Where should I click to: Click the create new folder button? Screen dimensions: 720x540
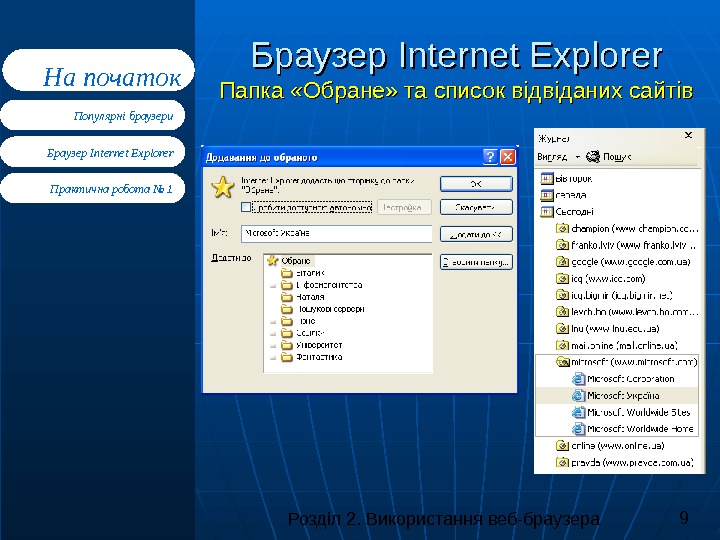point(476,262)
